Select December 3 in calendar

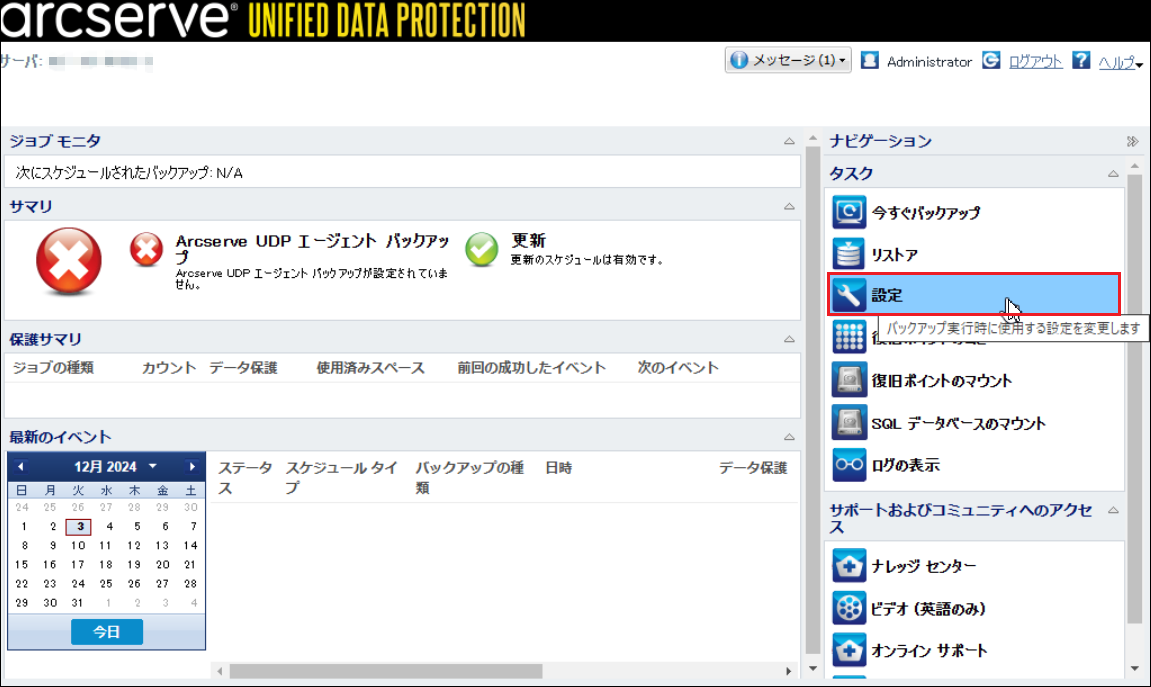(79, 526)
